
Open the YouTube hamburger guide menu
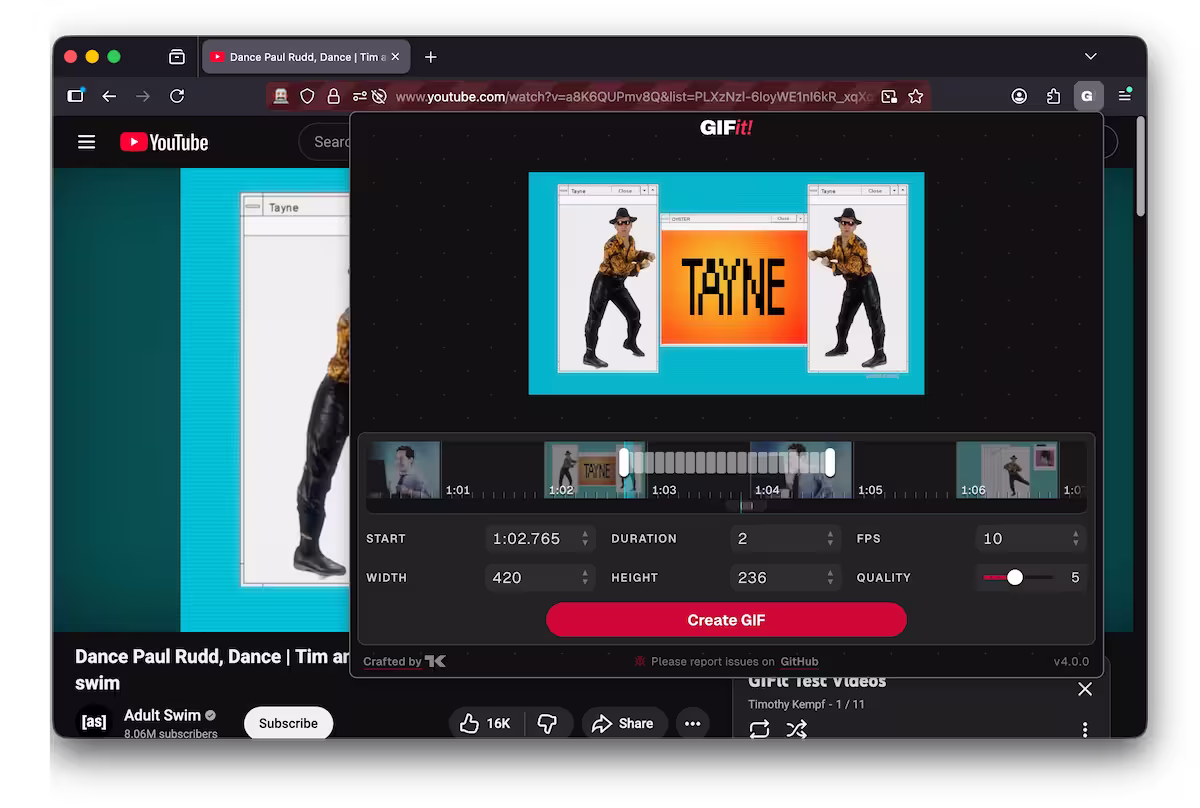click(87, 142)
